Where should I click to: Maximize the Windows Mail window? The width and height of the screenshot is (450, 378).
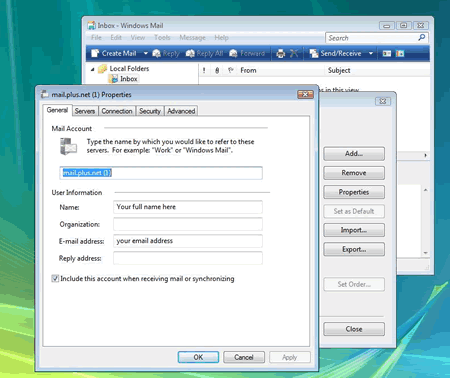tap(404, 25)
